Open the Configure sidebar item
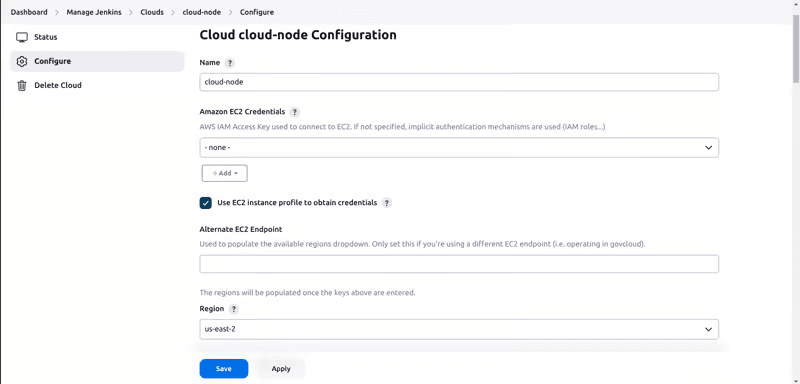 click(97, 61)
